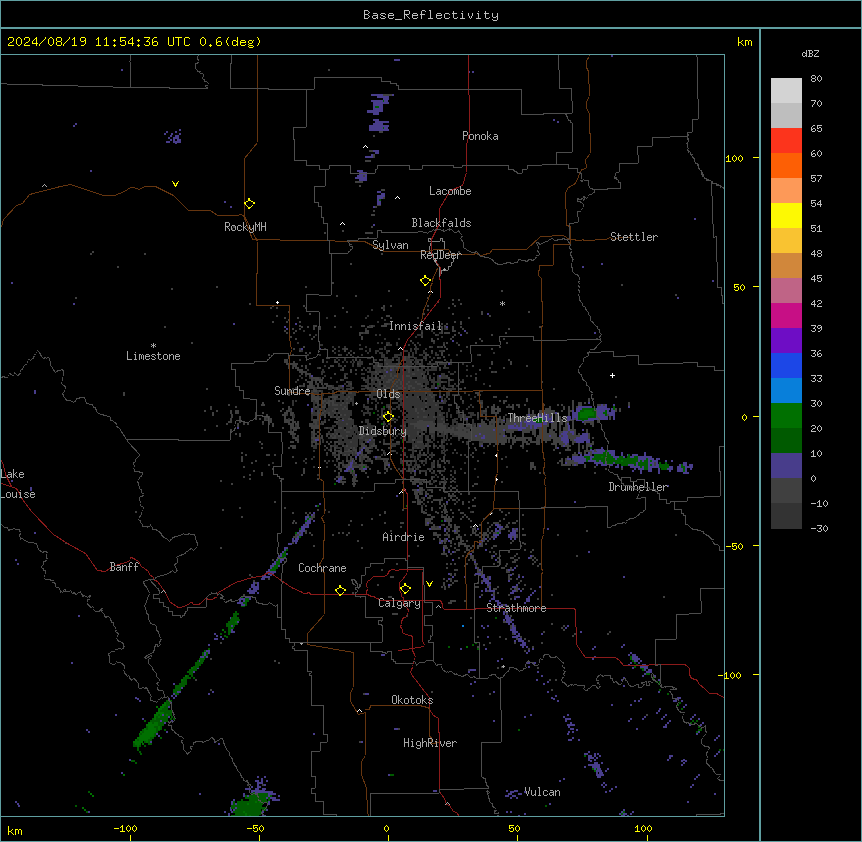
Task: Click the Airdrie city label
Action: pos(404,537)
